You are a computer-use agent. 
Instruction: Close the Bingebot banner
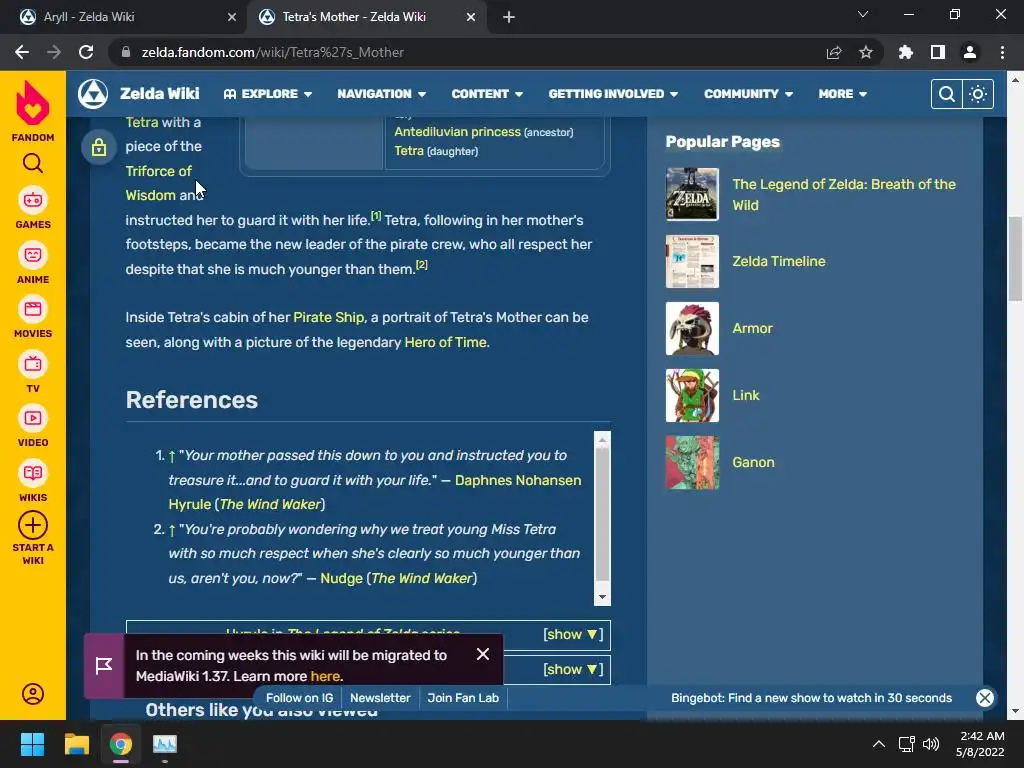pos(985,697)
